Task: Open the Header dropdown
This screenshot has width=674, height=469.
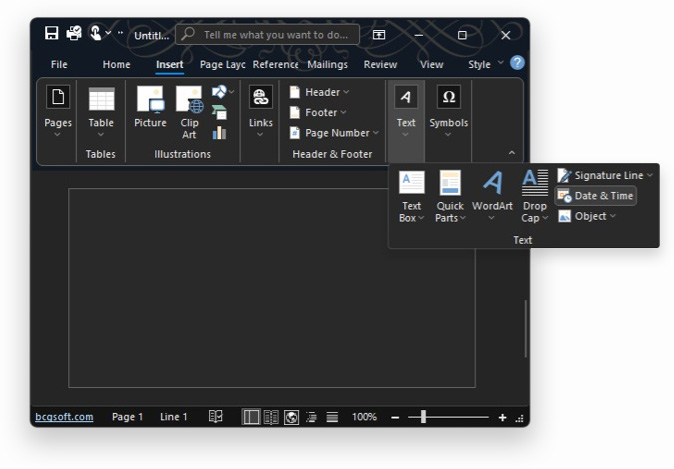Action: [x=319, y=92]
